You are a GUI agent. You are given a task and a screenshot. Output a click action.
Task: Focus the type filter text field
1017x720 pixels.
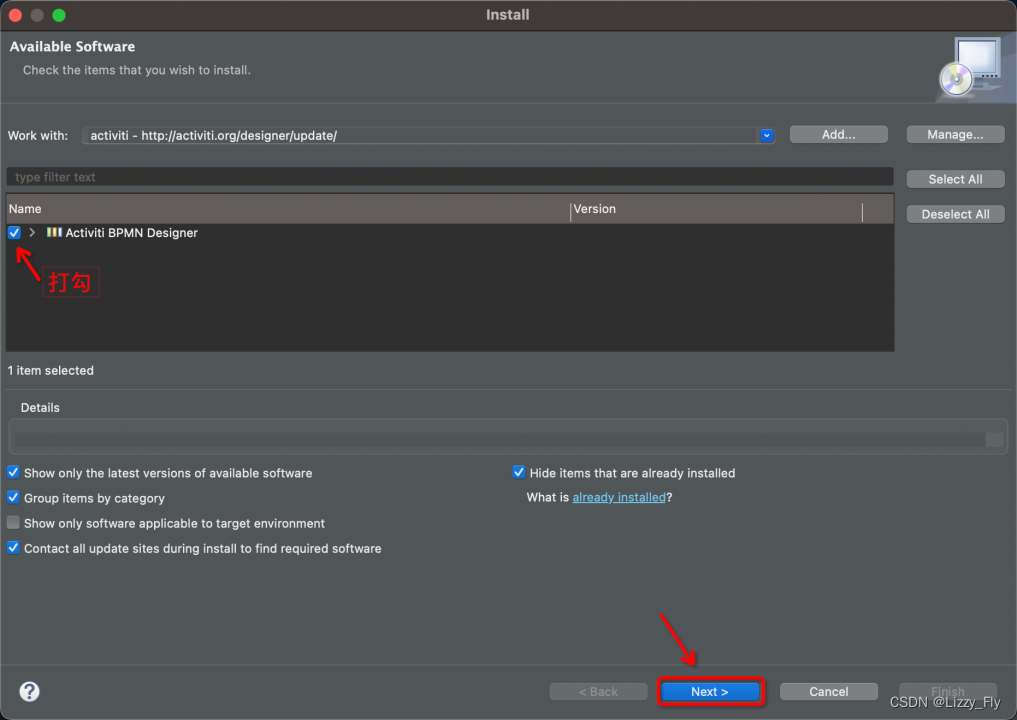449,177
